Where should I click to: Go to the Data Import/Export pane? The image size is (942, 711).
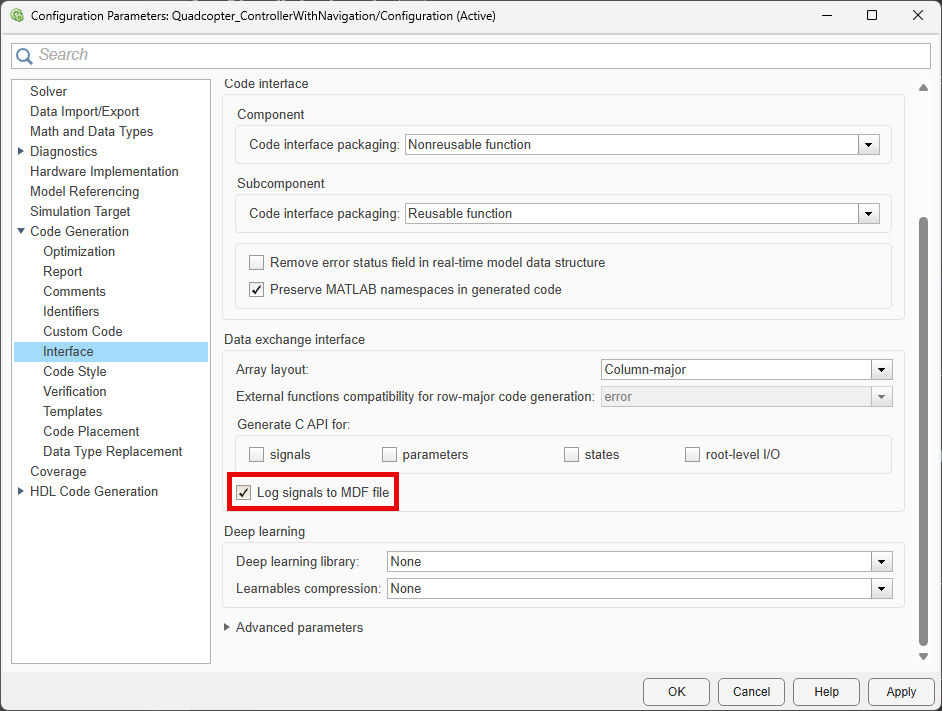[x=85, y=111]
